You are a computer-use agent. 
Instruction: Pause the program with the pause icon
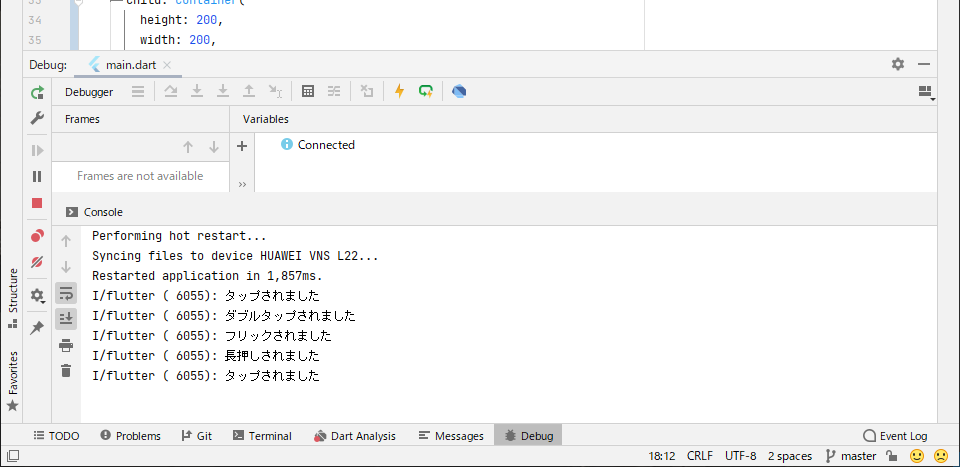pyautogui.click(x=37, y=176)
